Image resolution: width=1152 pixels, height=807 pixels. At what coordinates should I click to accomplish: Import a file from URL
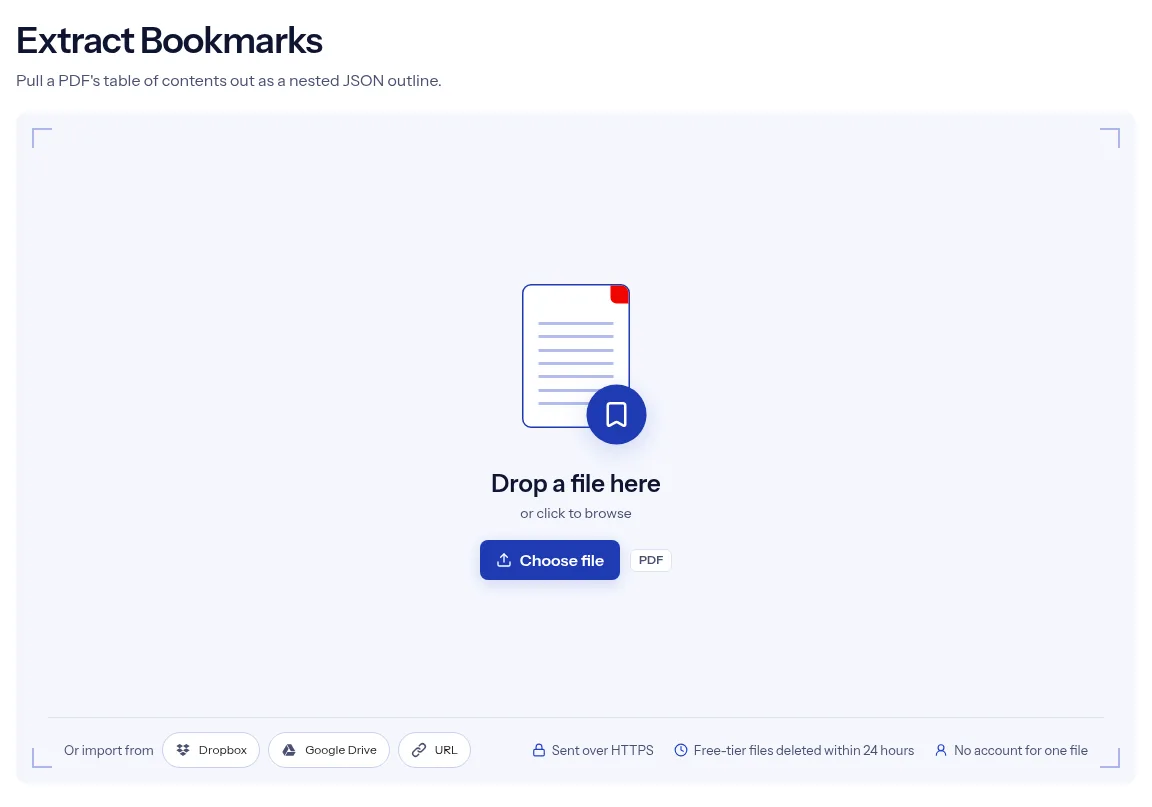[x=434, y=750]
